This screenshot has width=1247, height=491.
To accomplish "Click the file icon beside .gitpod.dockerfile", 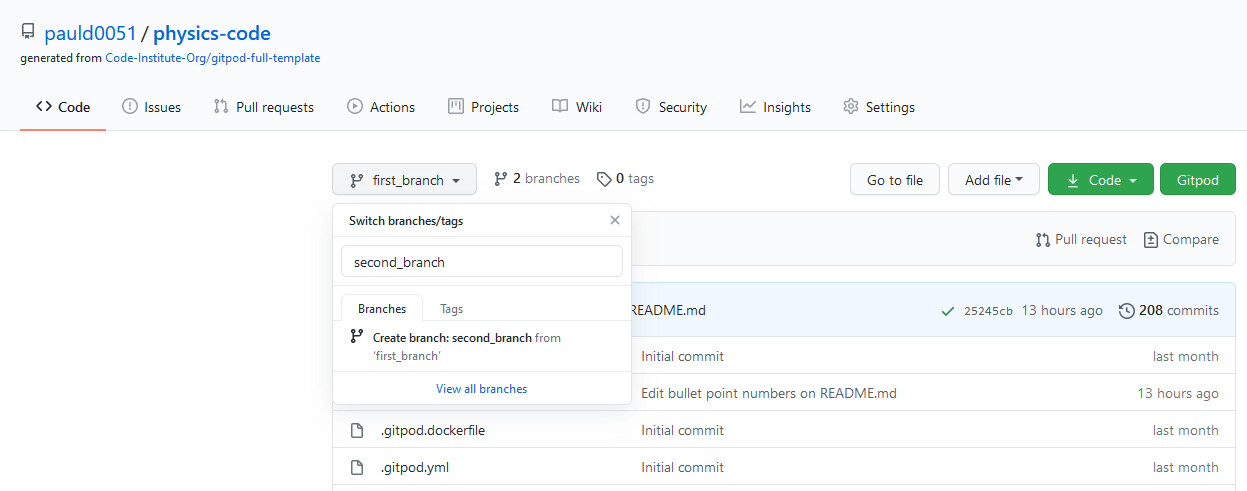I will coord(357,430).
